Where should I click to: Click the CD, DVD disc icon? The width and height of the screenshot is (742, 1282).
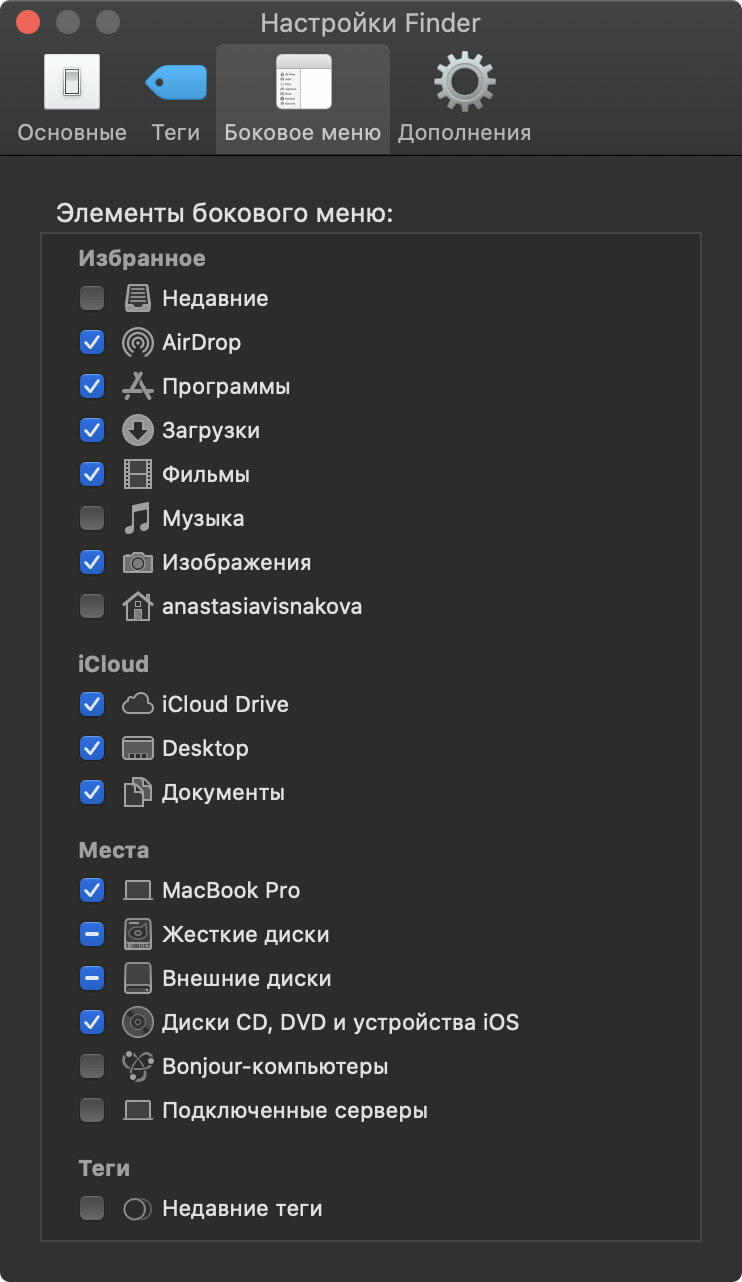(138, 1023)
